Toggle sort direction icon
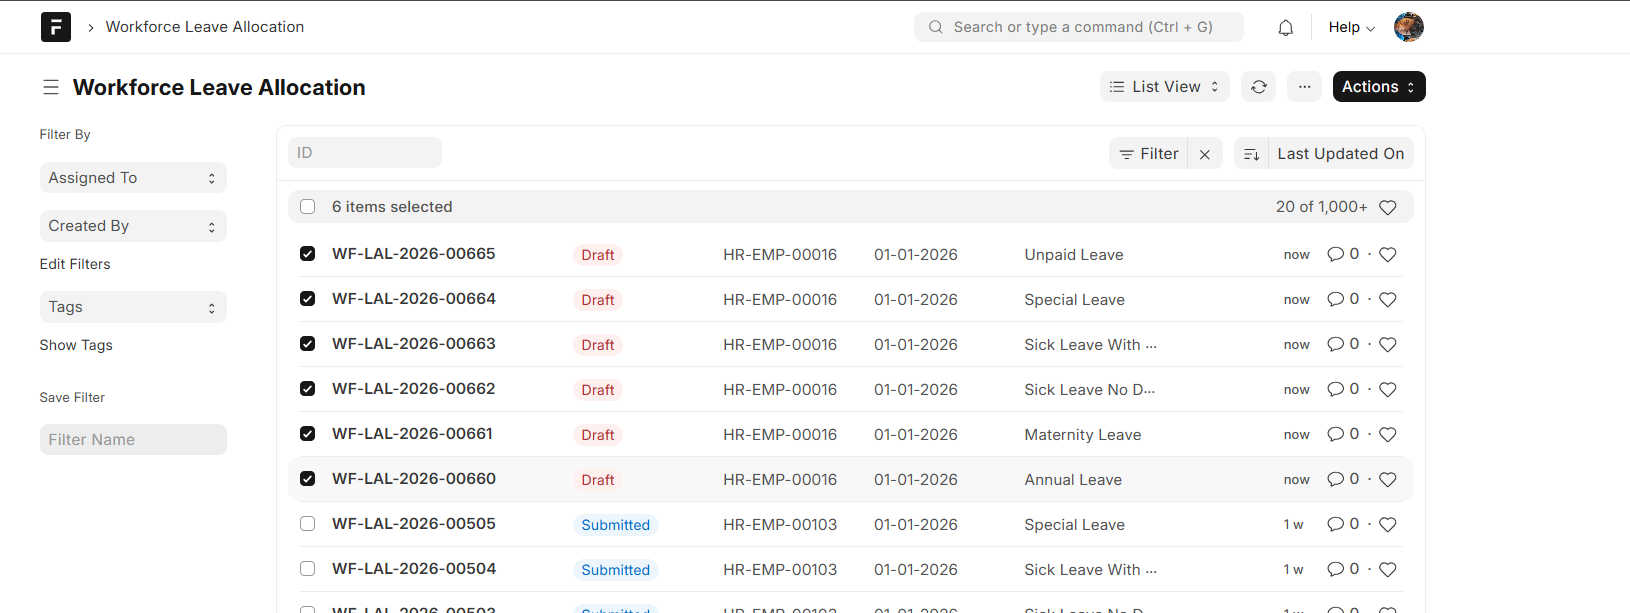Viewport: 1630px width, 613px height. click(1251, 154)
